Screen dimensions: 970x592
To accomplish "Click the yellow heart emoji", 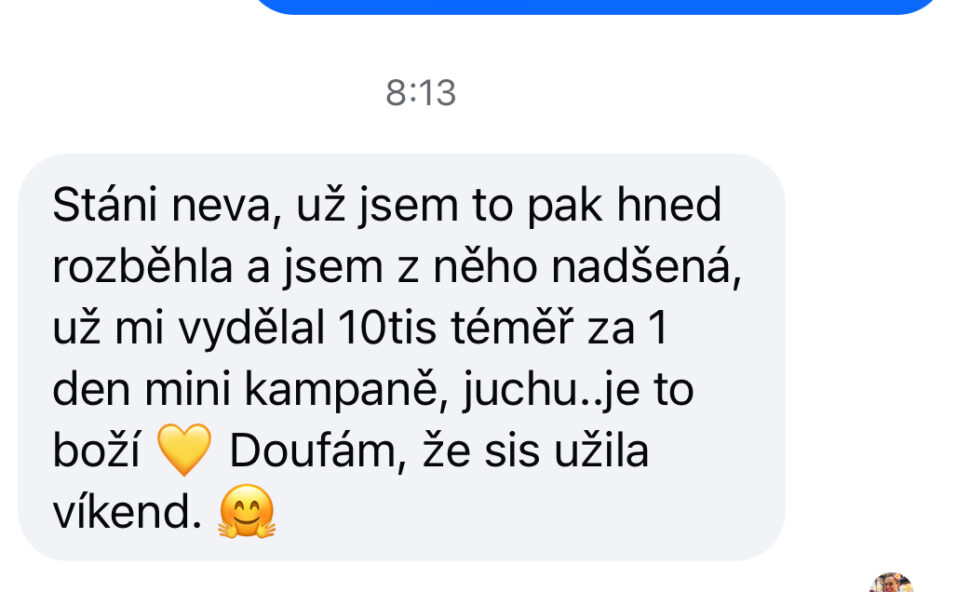I will click(184, 450).
